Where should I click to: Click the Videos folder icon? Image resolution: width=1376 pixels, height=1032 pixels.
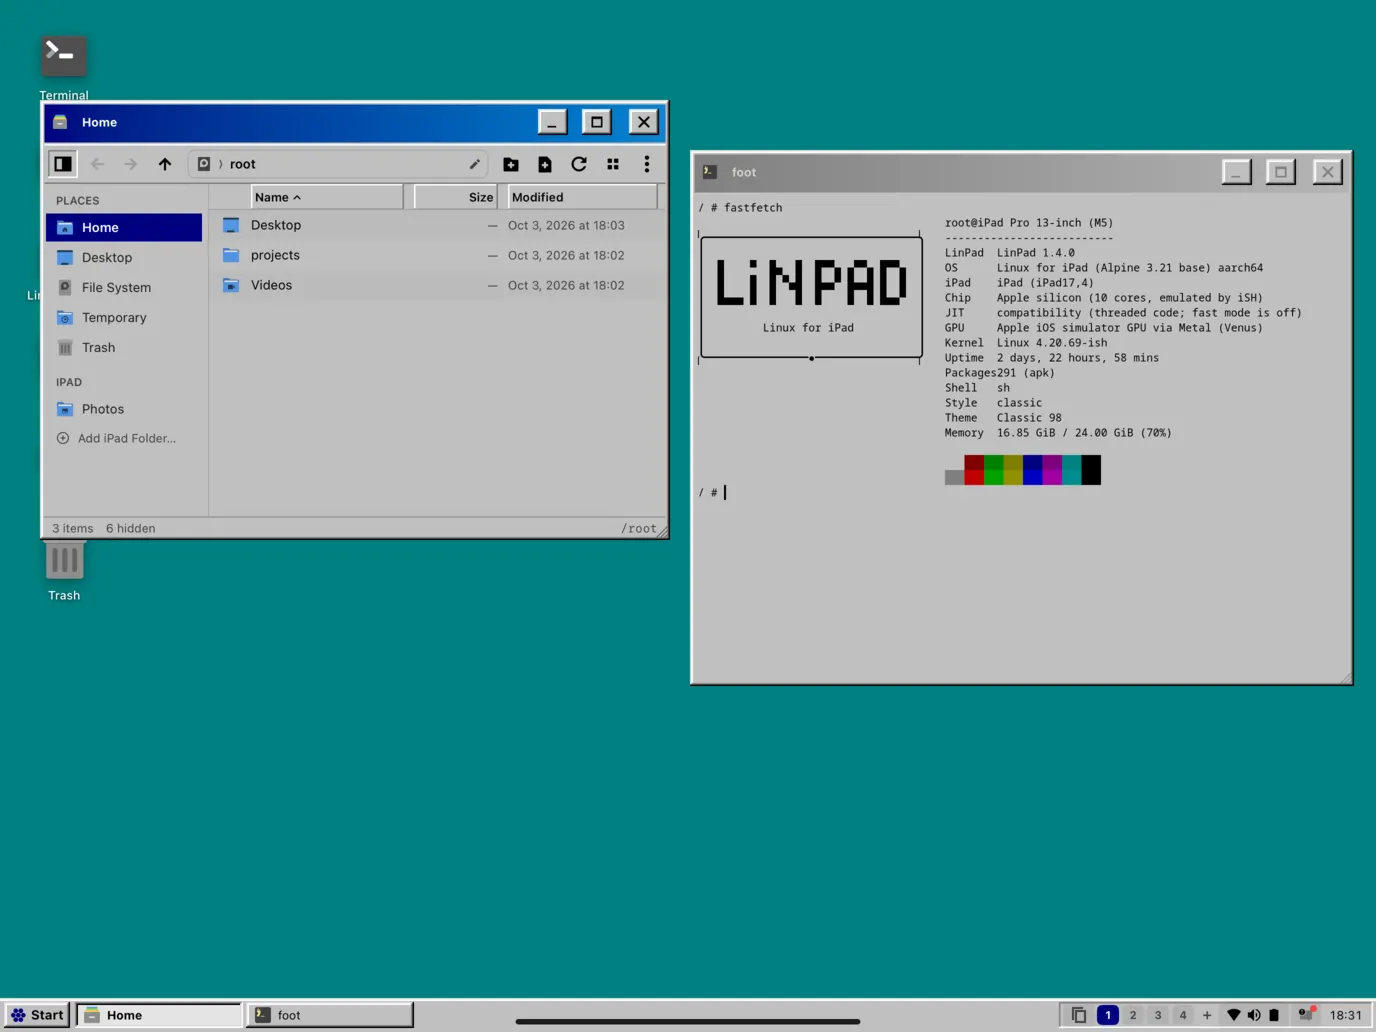click(x=231, y=285)
